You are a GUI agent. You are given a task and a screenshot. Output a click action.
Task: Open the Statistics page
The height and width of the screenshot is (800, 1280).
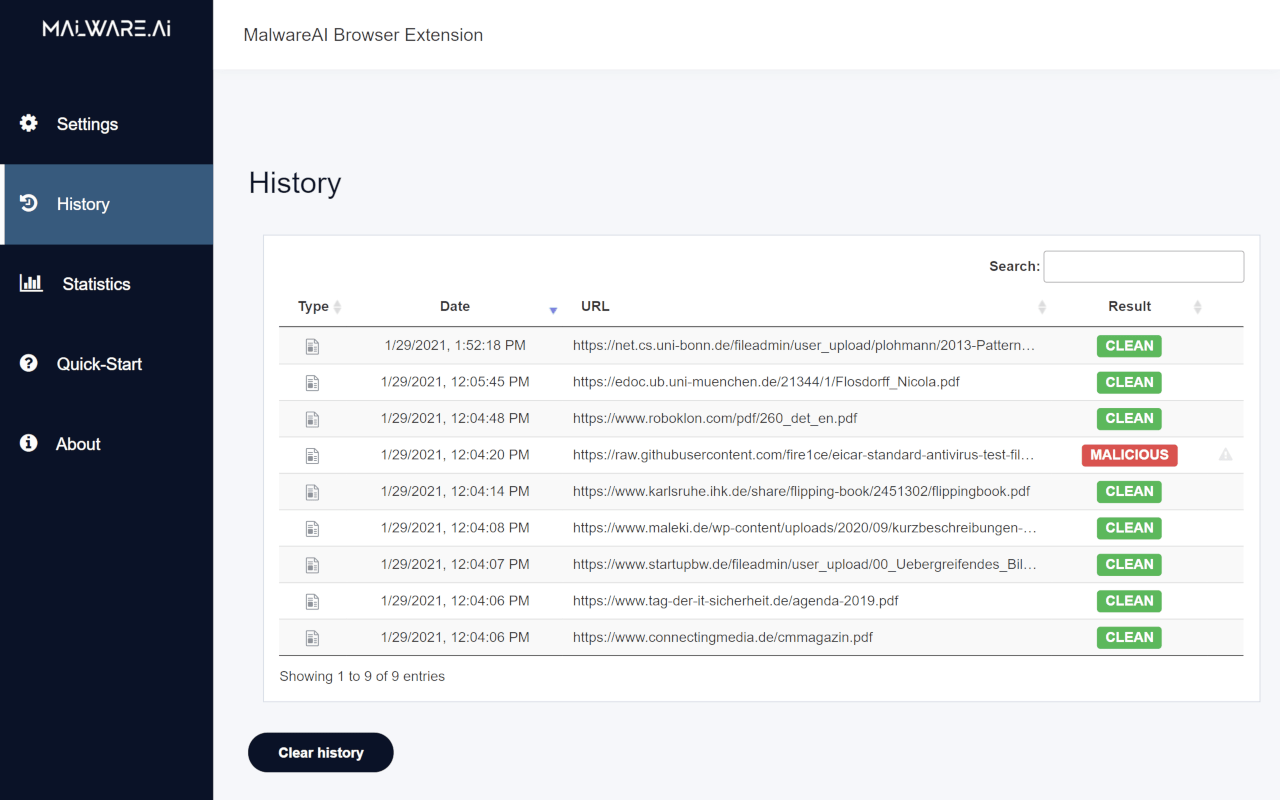(x=106, y=284)
